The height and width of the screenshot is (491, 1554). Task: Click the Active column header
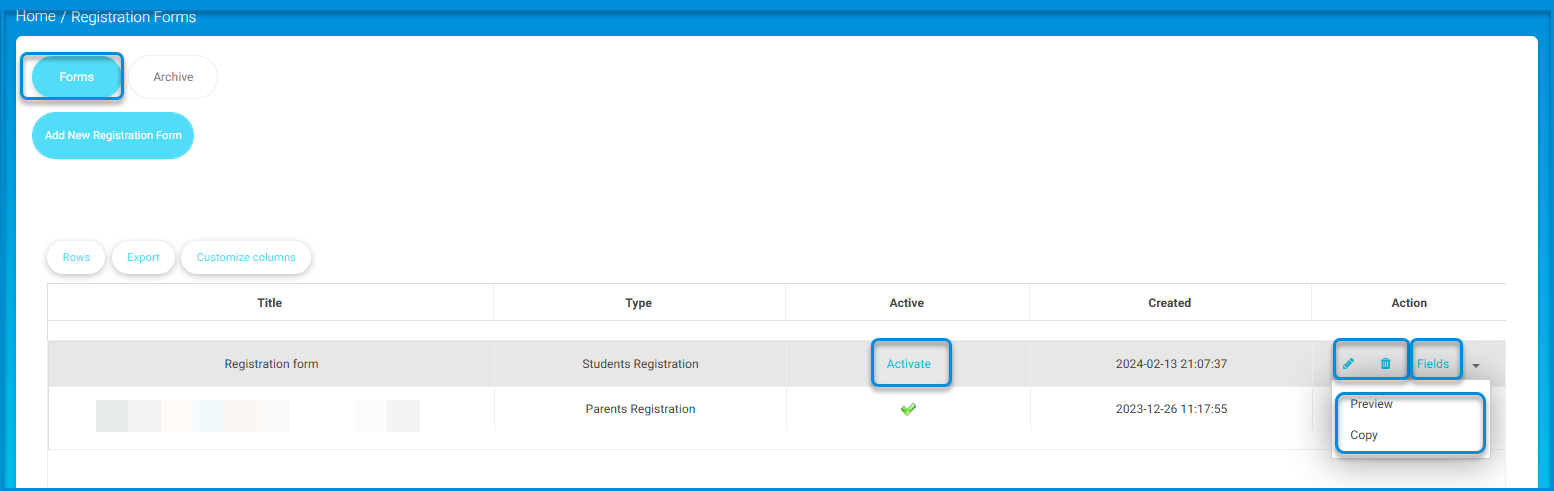coord(907,303)
